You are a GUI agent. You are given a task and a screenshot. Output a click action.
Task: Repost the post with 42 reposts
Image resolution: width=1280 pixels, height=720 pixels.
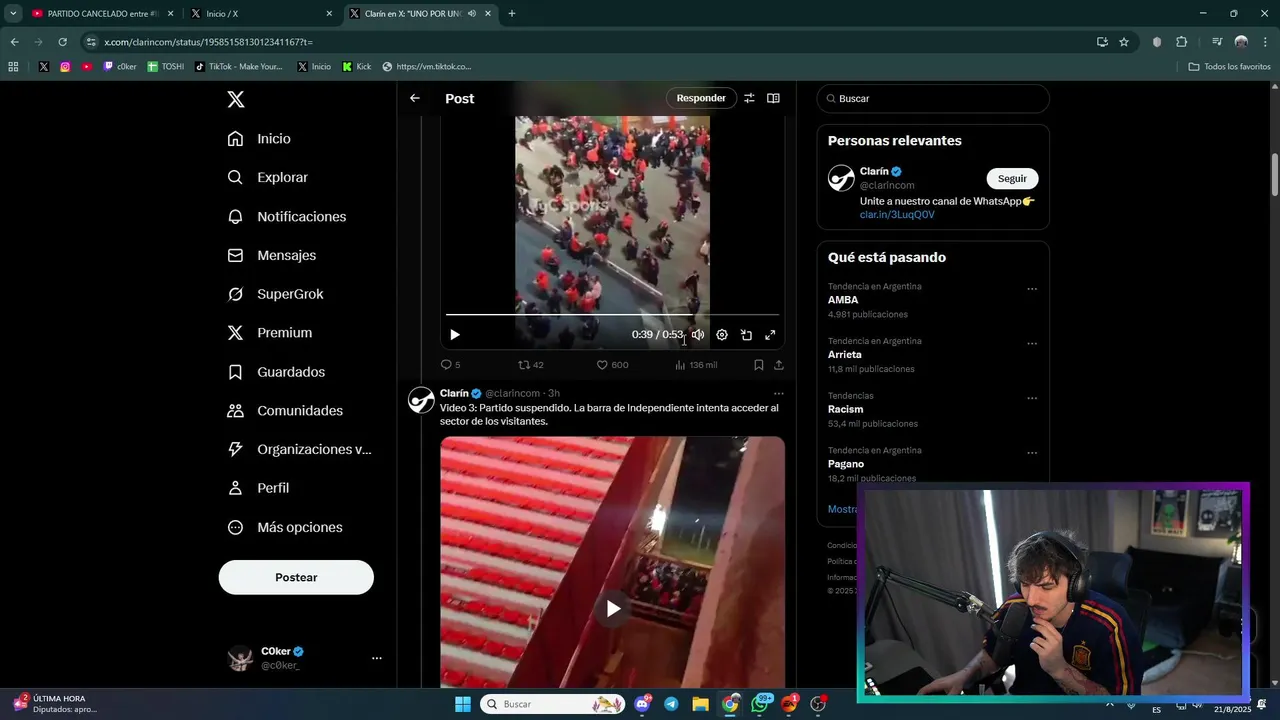coord(531,365)
